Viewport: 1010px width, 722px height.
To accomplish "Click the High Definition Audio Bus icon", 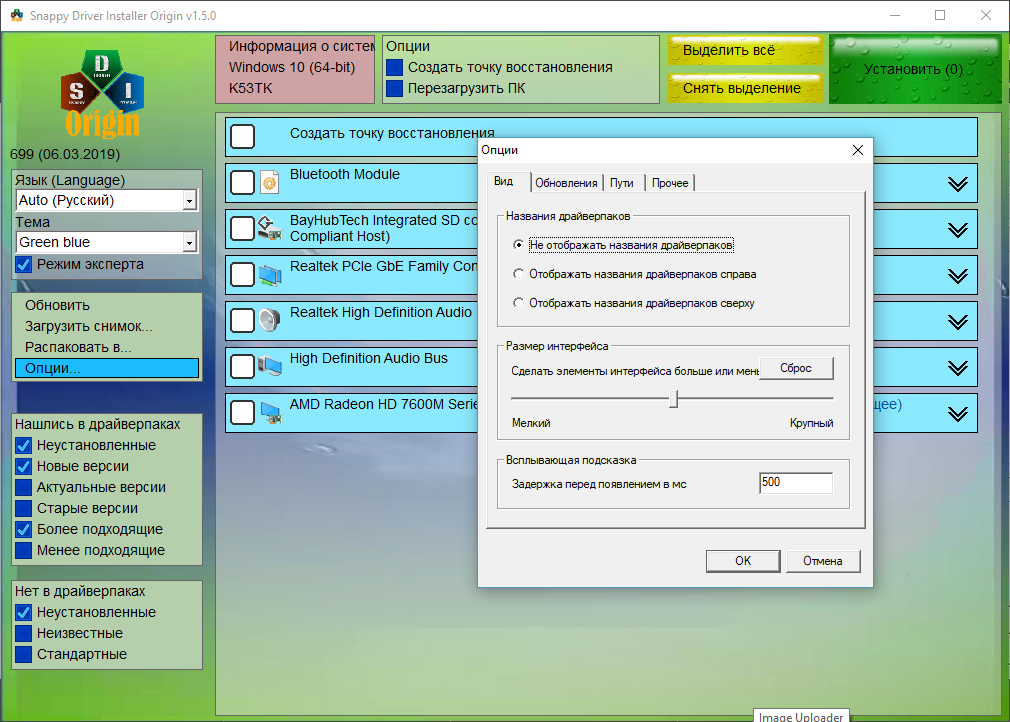I will pos(270,366).
